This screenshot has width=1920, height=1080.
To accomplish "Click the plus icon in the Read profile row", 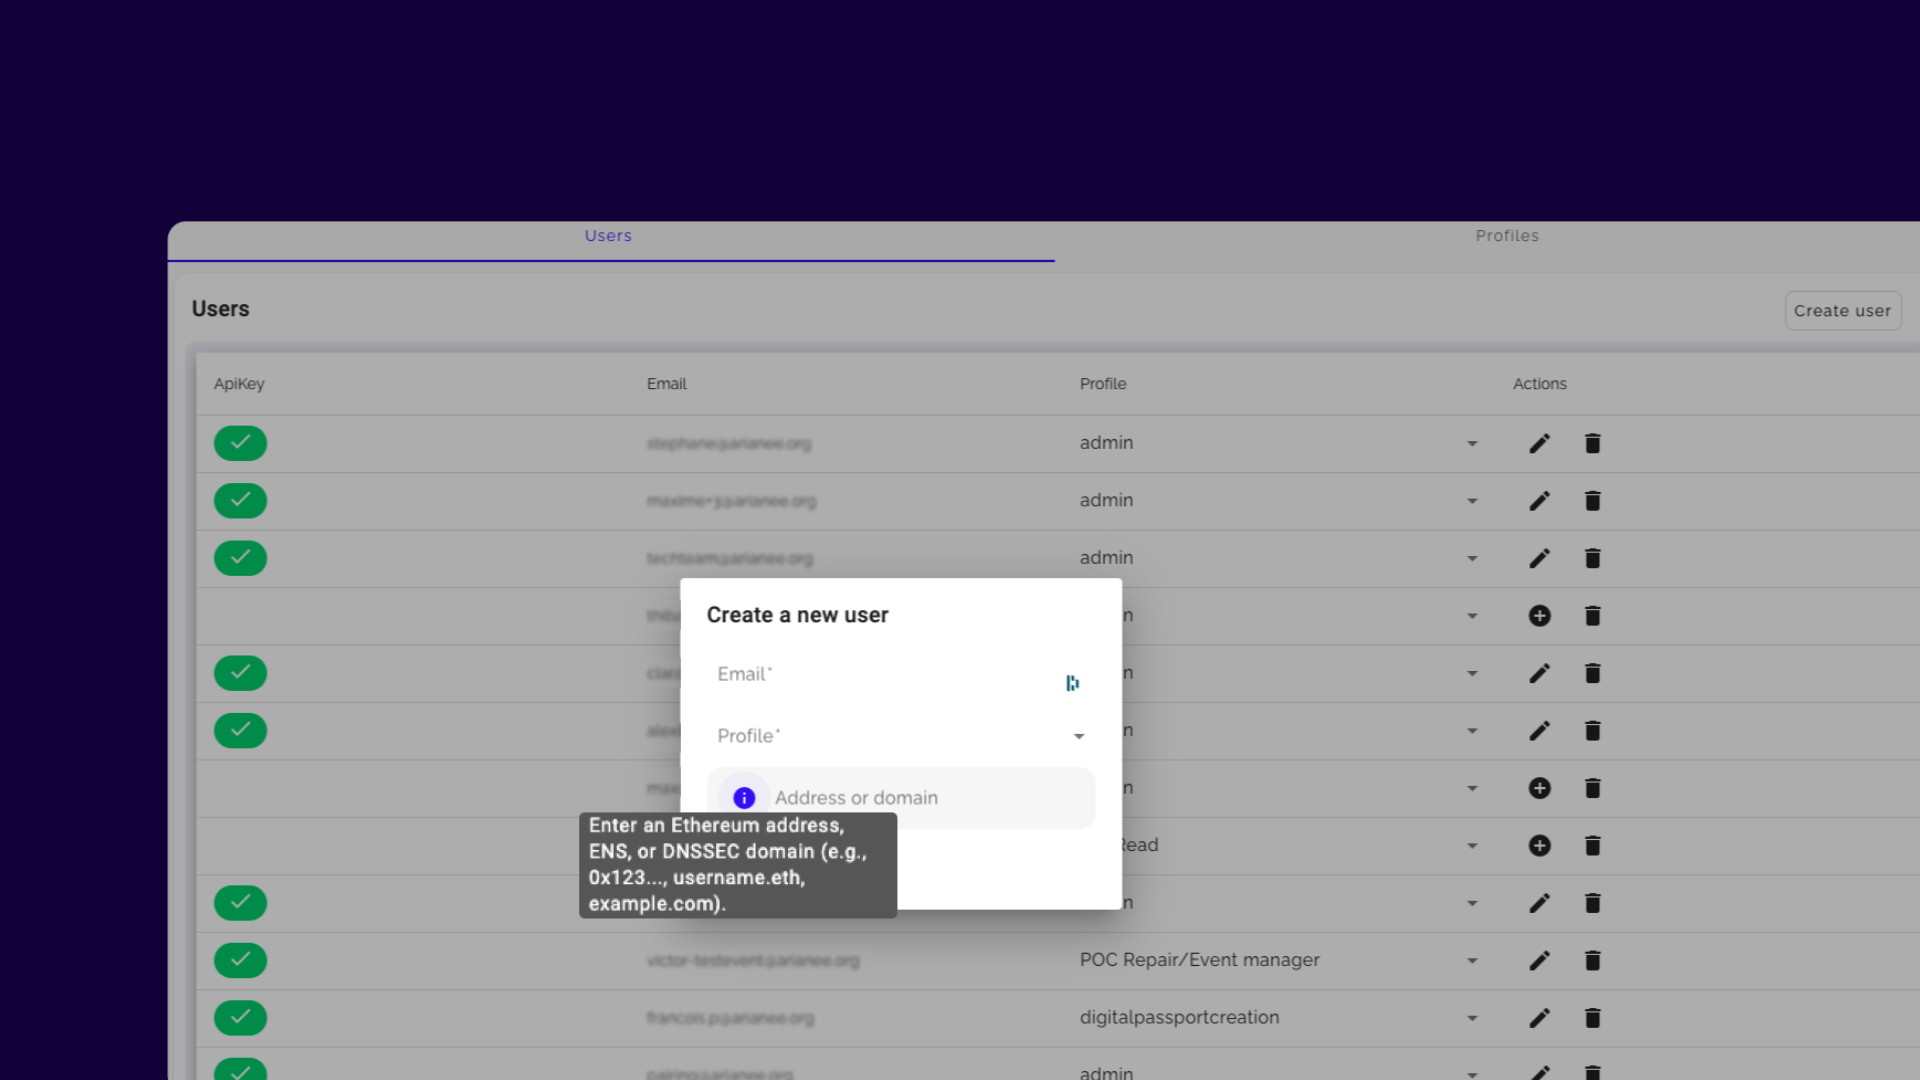I will (x=1539, y=846).
